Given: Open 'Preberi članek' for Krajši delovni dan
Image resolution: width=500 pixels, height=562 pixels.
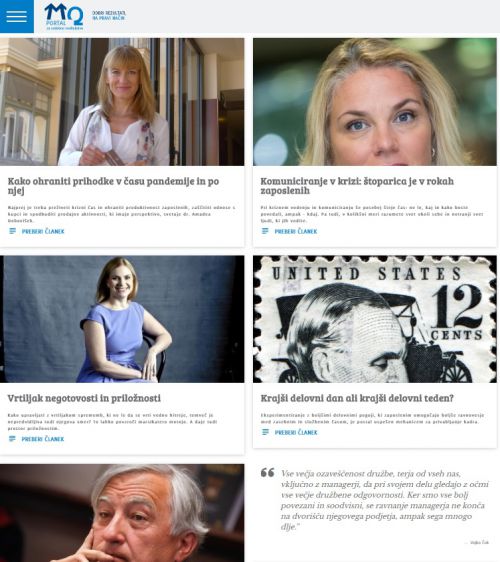Looking at the screenshot, I should [x=296, y=433].
